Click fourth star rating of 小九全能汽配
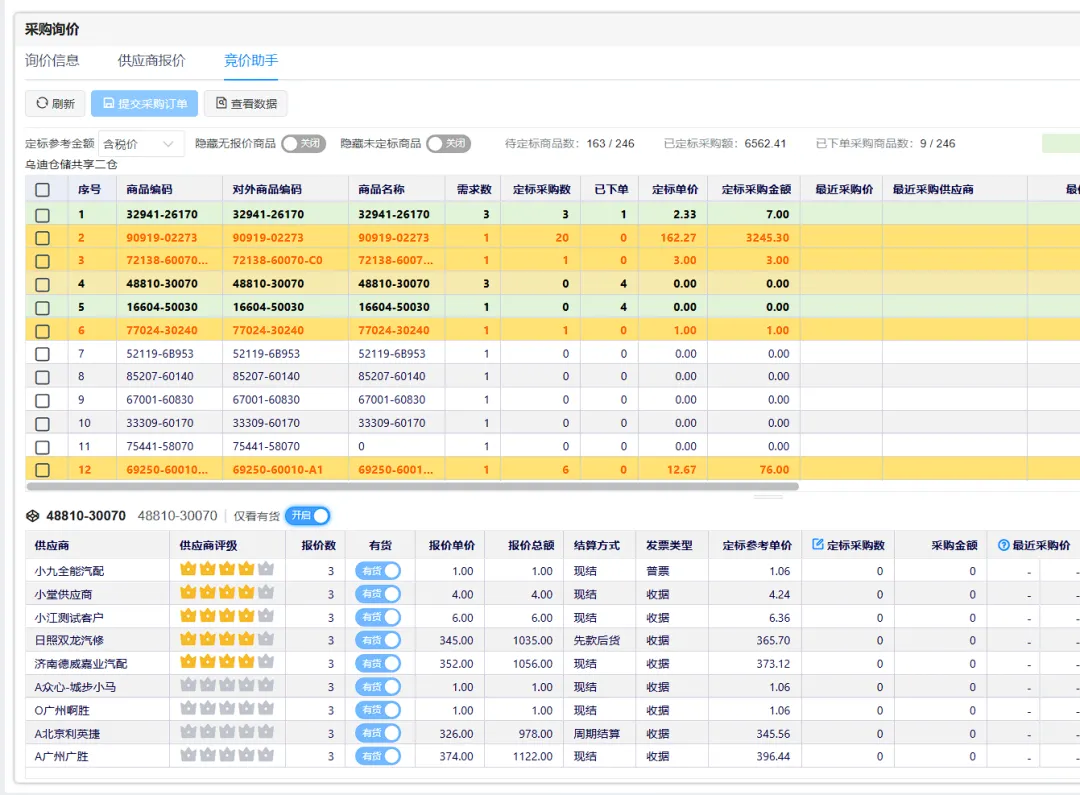 point(247,569)
